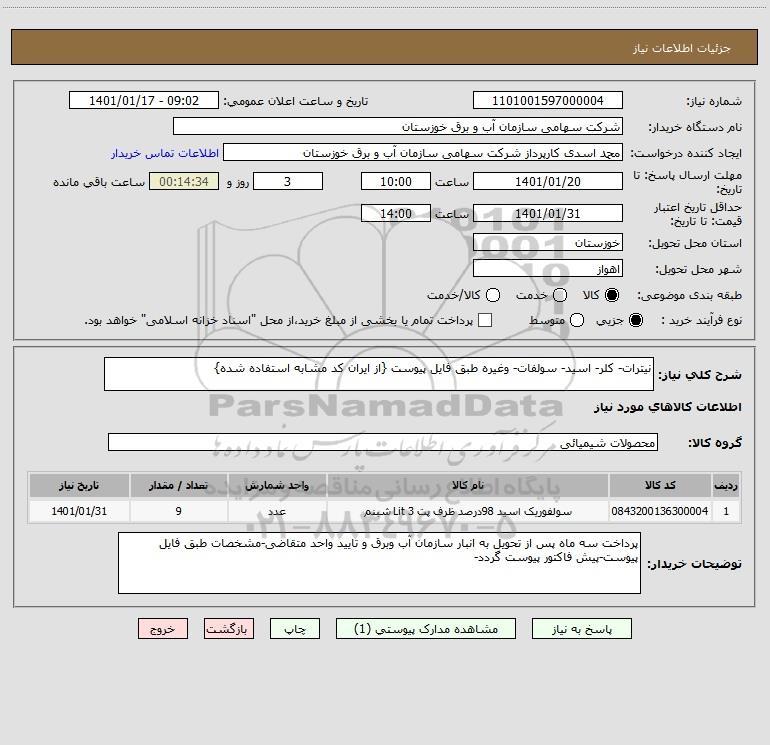Image resolution: width=770 pixels, height=745 pixels.
Task: Click the کد کالا column header
Action: click(x=660, y=485)
